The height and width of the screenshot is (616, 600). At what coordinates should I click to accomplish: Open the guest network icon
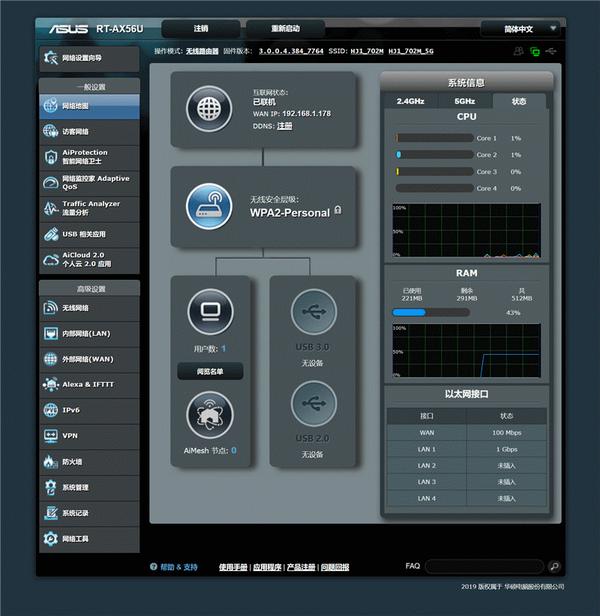click(51, 131)
